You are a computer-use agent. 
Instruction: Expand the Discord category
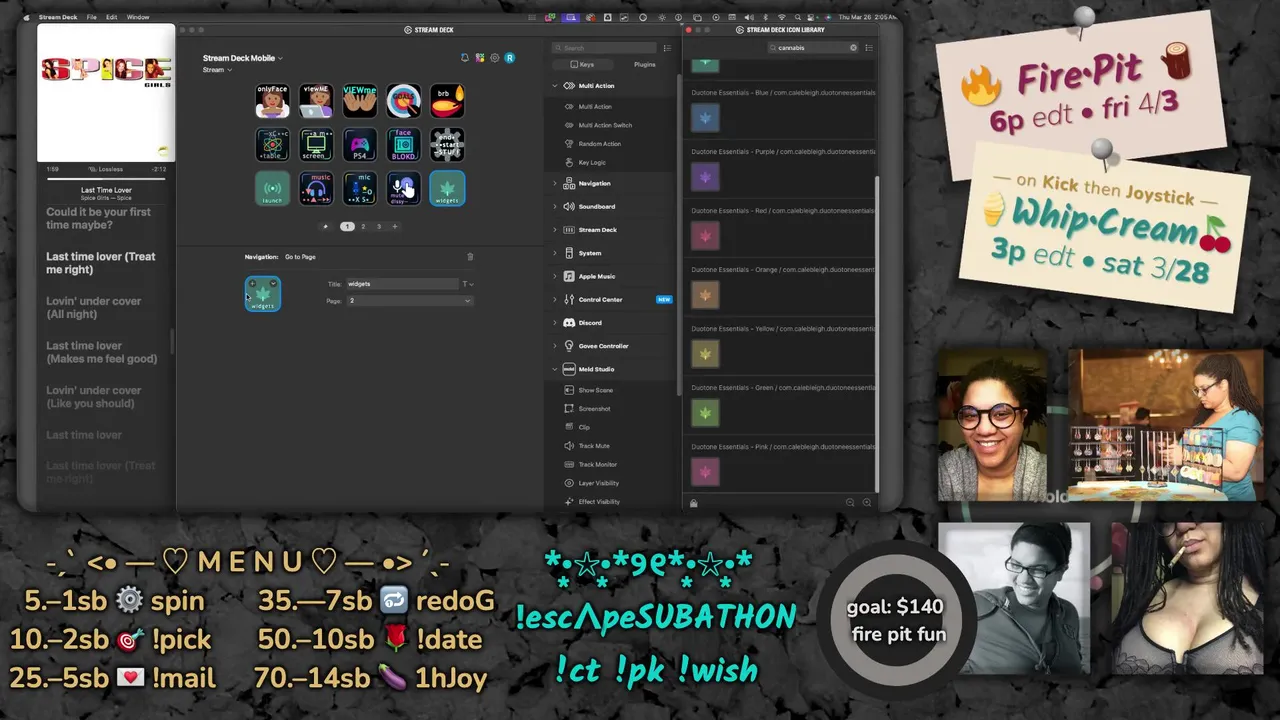pyautogui.click(x=555, y=323)
